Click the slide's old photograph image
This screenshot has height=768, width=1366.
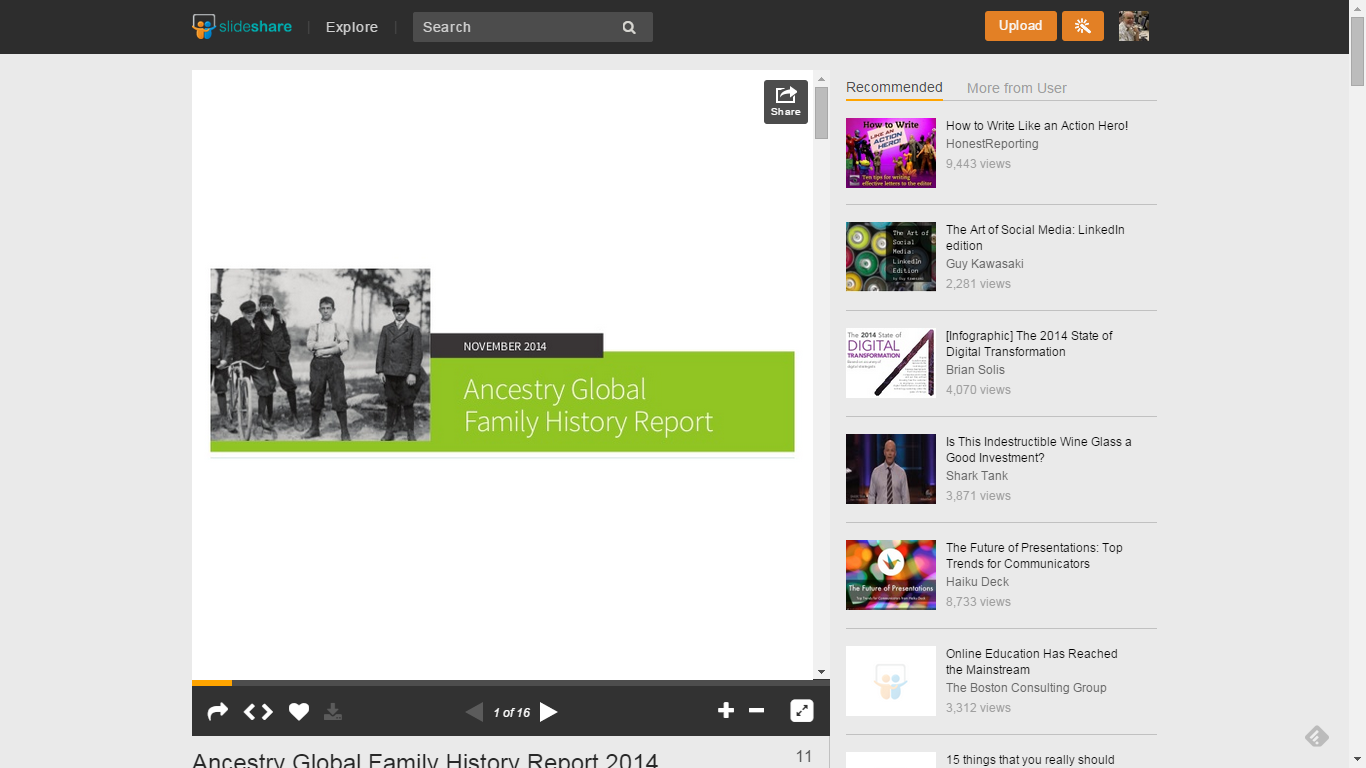coord(320,355)
